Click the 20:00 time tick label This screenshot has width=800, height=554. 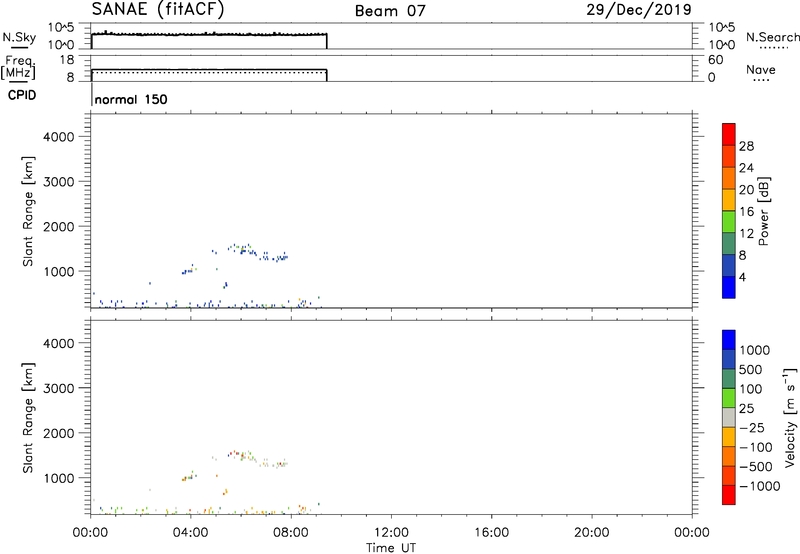592,533
